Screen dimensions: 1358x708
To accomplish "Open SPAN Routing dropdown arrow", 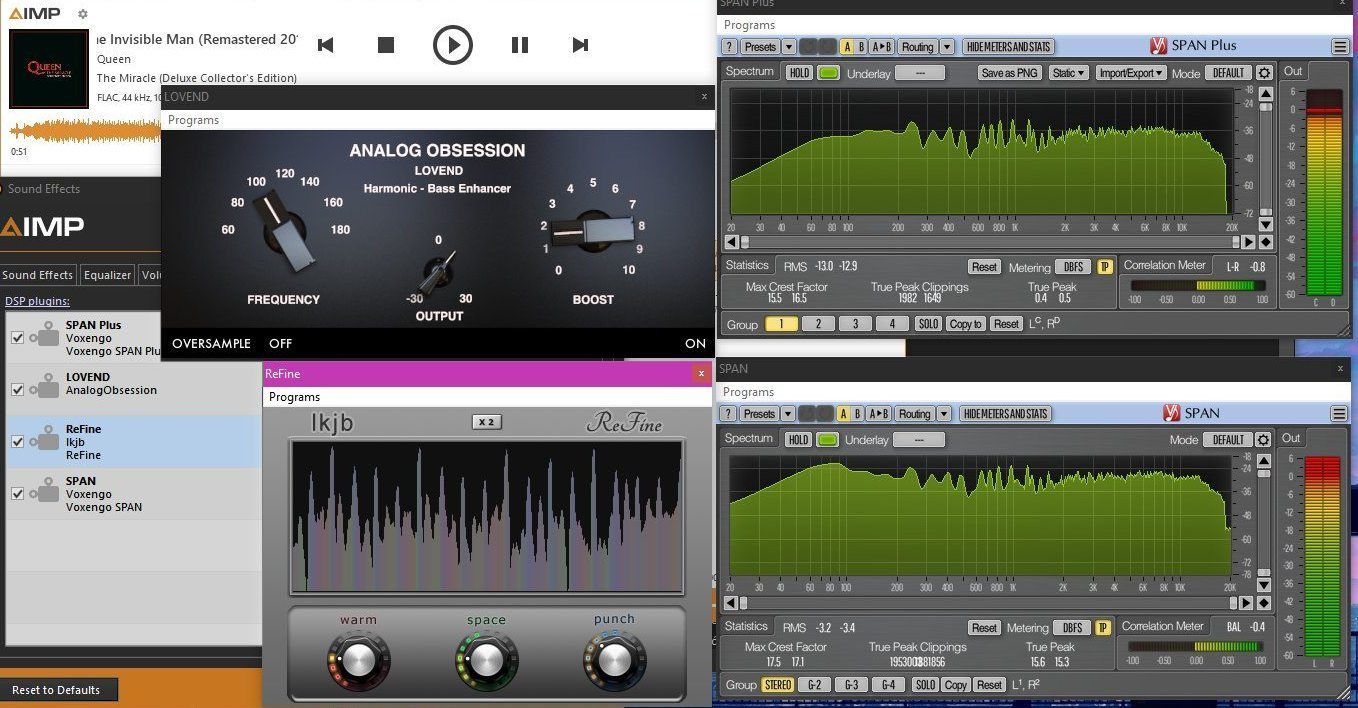I will [x=942, y=414].
